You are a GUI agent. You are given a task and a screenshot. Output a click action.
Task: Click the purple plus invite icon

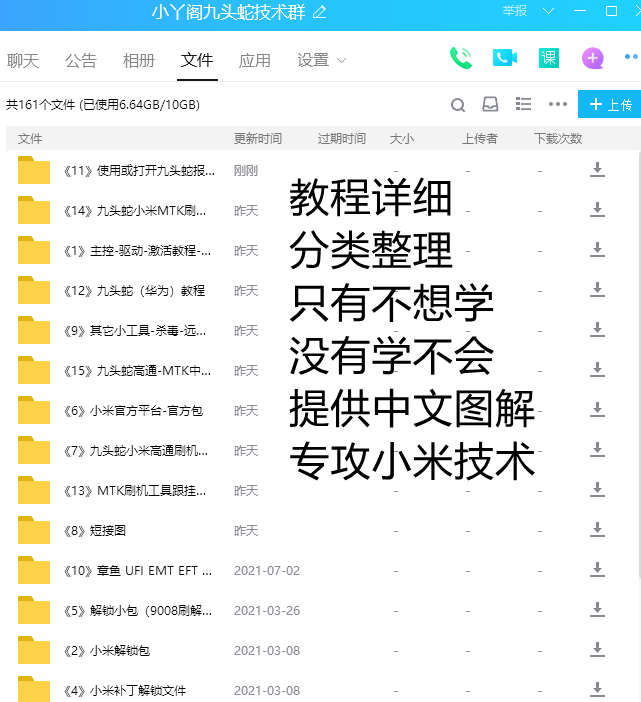593,58
